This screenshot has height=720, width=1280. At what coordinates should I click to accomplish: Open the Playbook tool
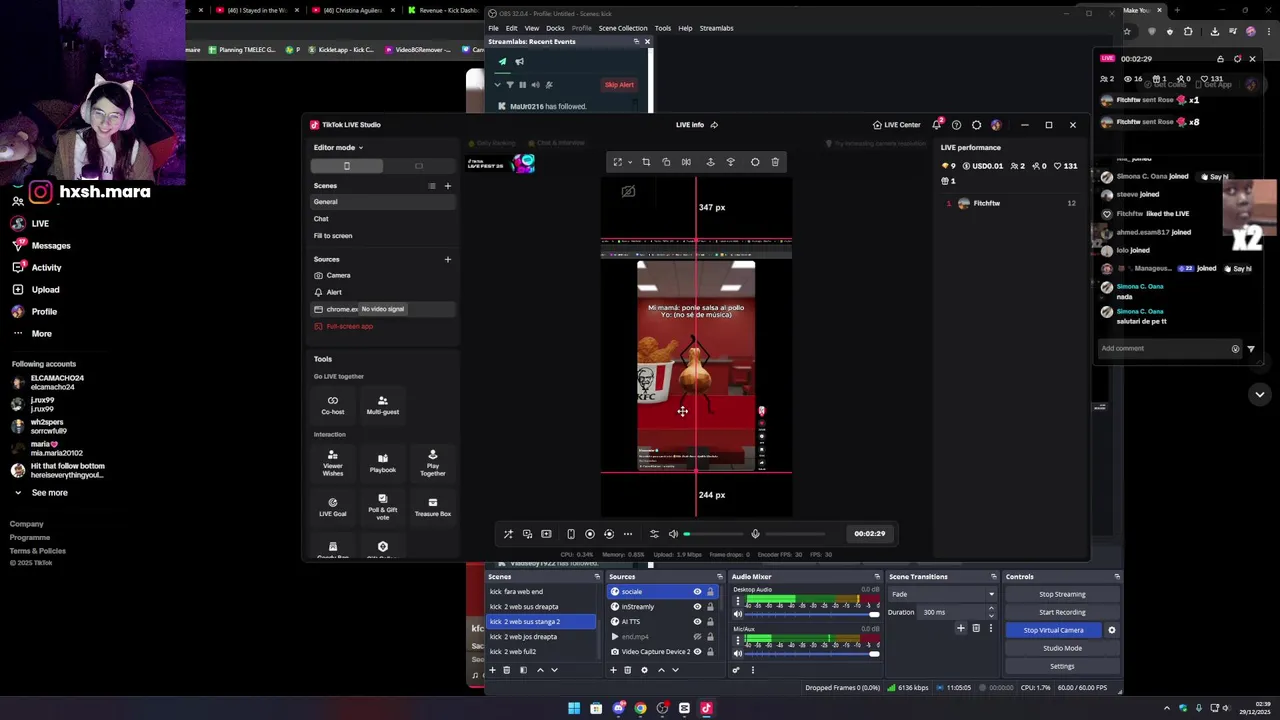coord(382,462)
